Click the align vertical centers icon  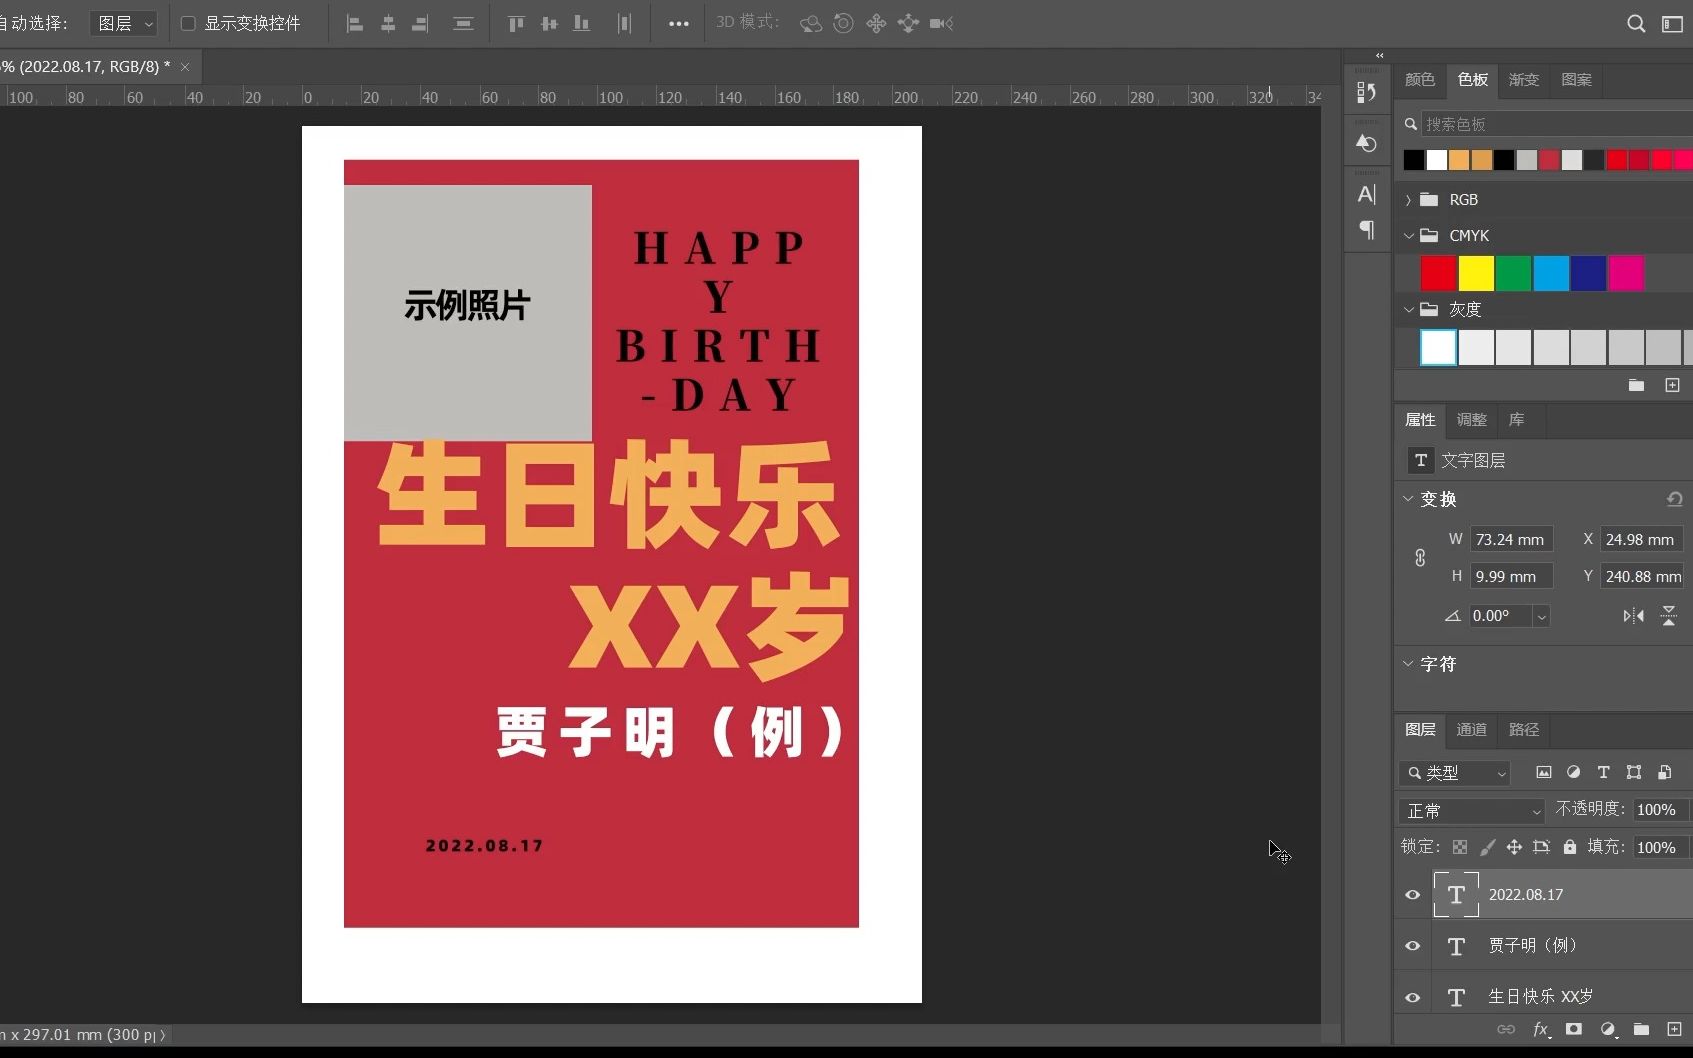pyautogui.click(x=549, y=24)
